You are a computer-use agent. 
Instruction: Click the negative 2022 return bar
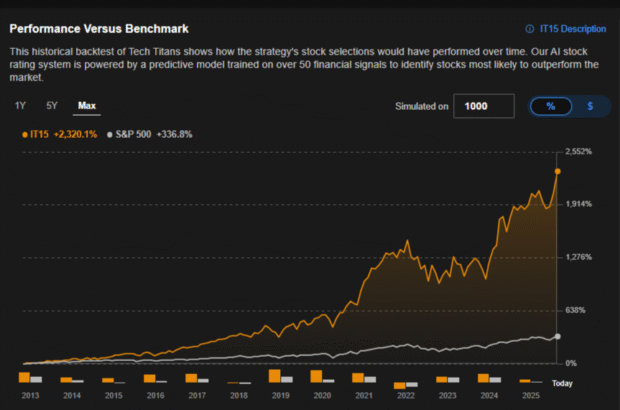[x=400, y=385]
